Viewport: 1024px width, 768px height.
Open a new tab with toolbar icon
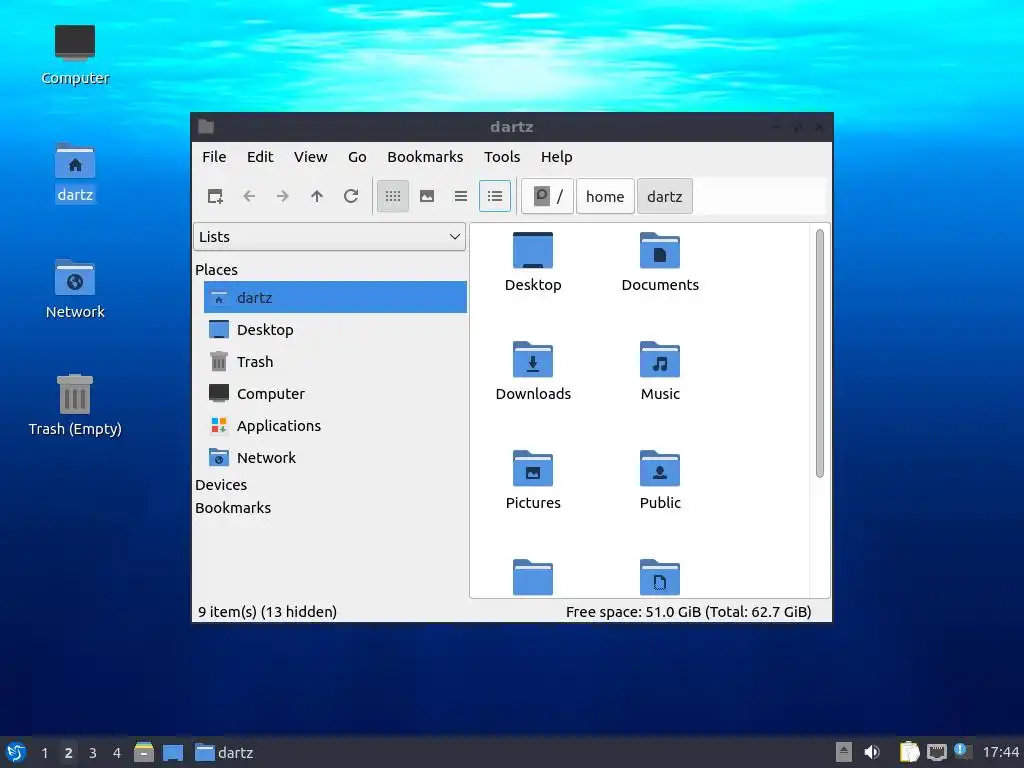(215, 196)
